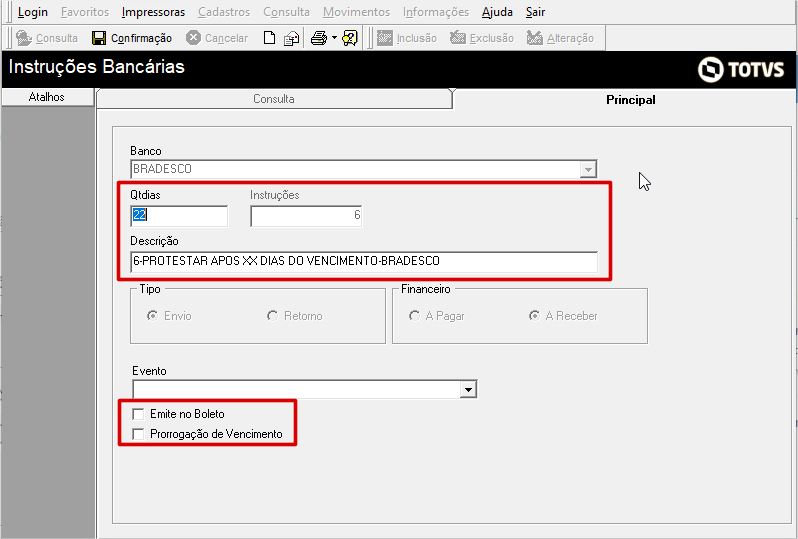Open the Informações menu
This screenshot has width=798, height=539.
coord(436,12)
